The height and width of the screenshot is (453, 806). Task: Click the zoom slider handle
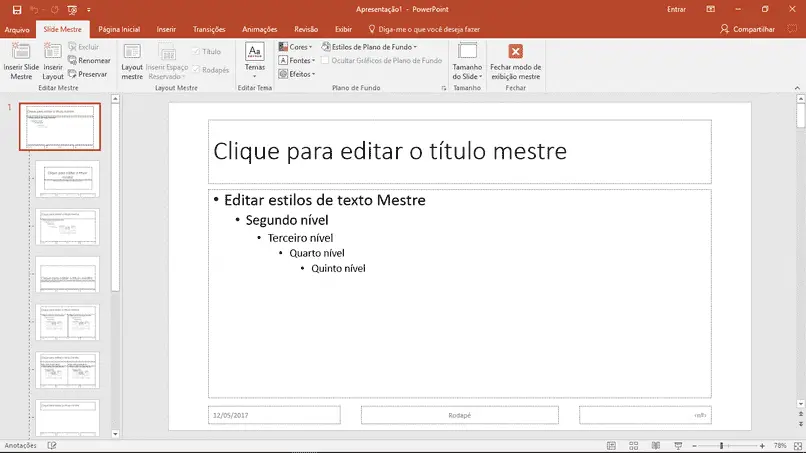[722, 446]
